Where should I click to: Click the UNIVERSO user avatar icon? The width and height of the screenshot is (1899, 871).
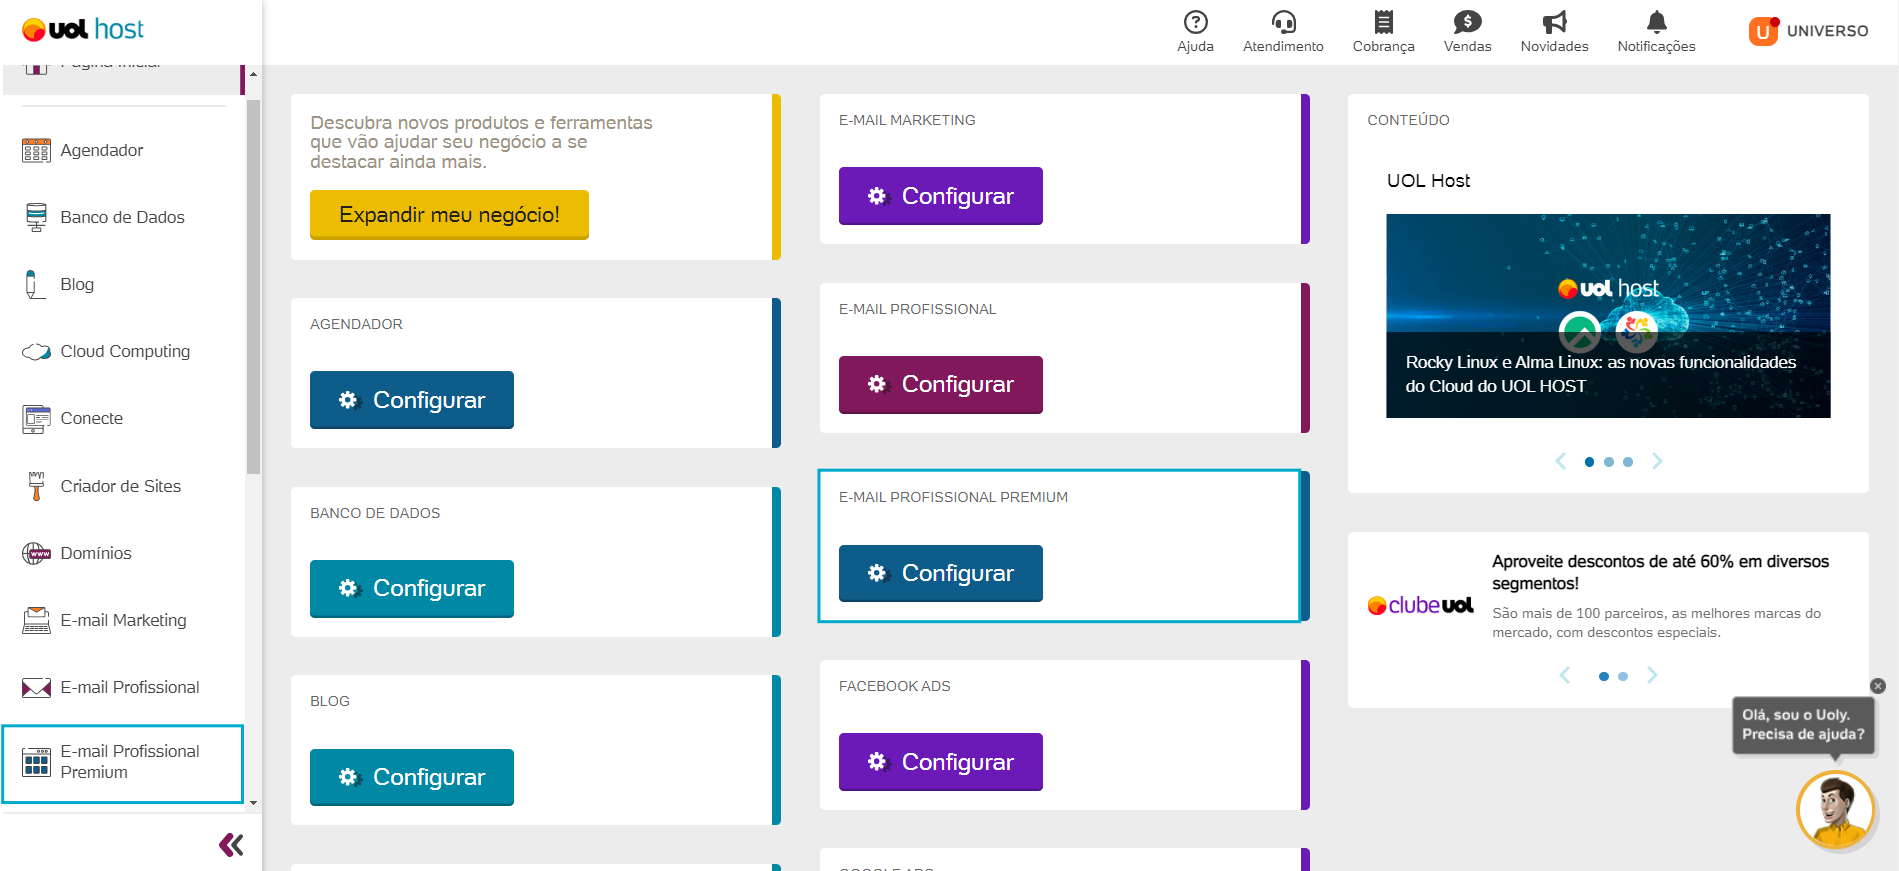click(1763, 31)
